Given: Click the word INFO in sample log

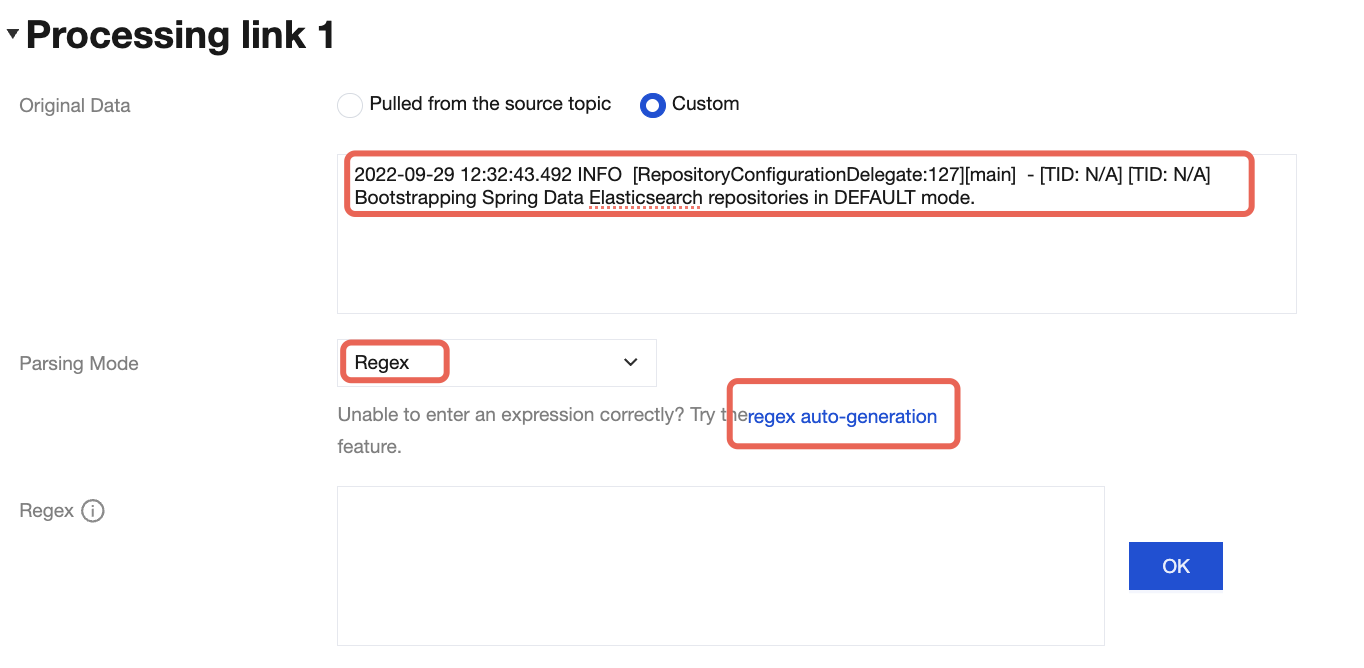Looking at the screenshot, I should tap(599, 176).
